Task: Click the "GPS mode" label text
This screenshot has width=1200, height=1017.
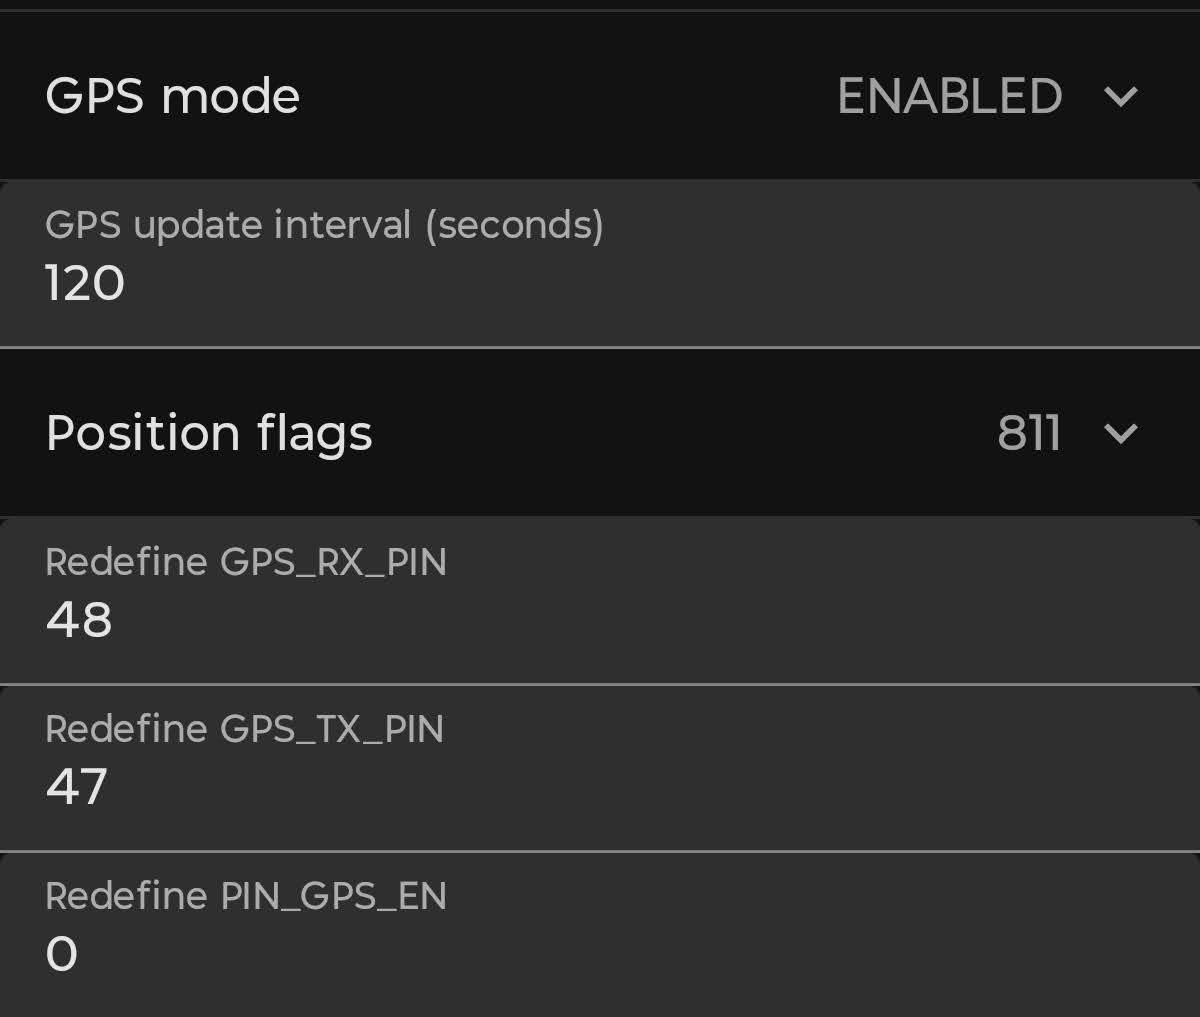Action: (172, 97)
